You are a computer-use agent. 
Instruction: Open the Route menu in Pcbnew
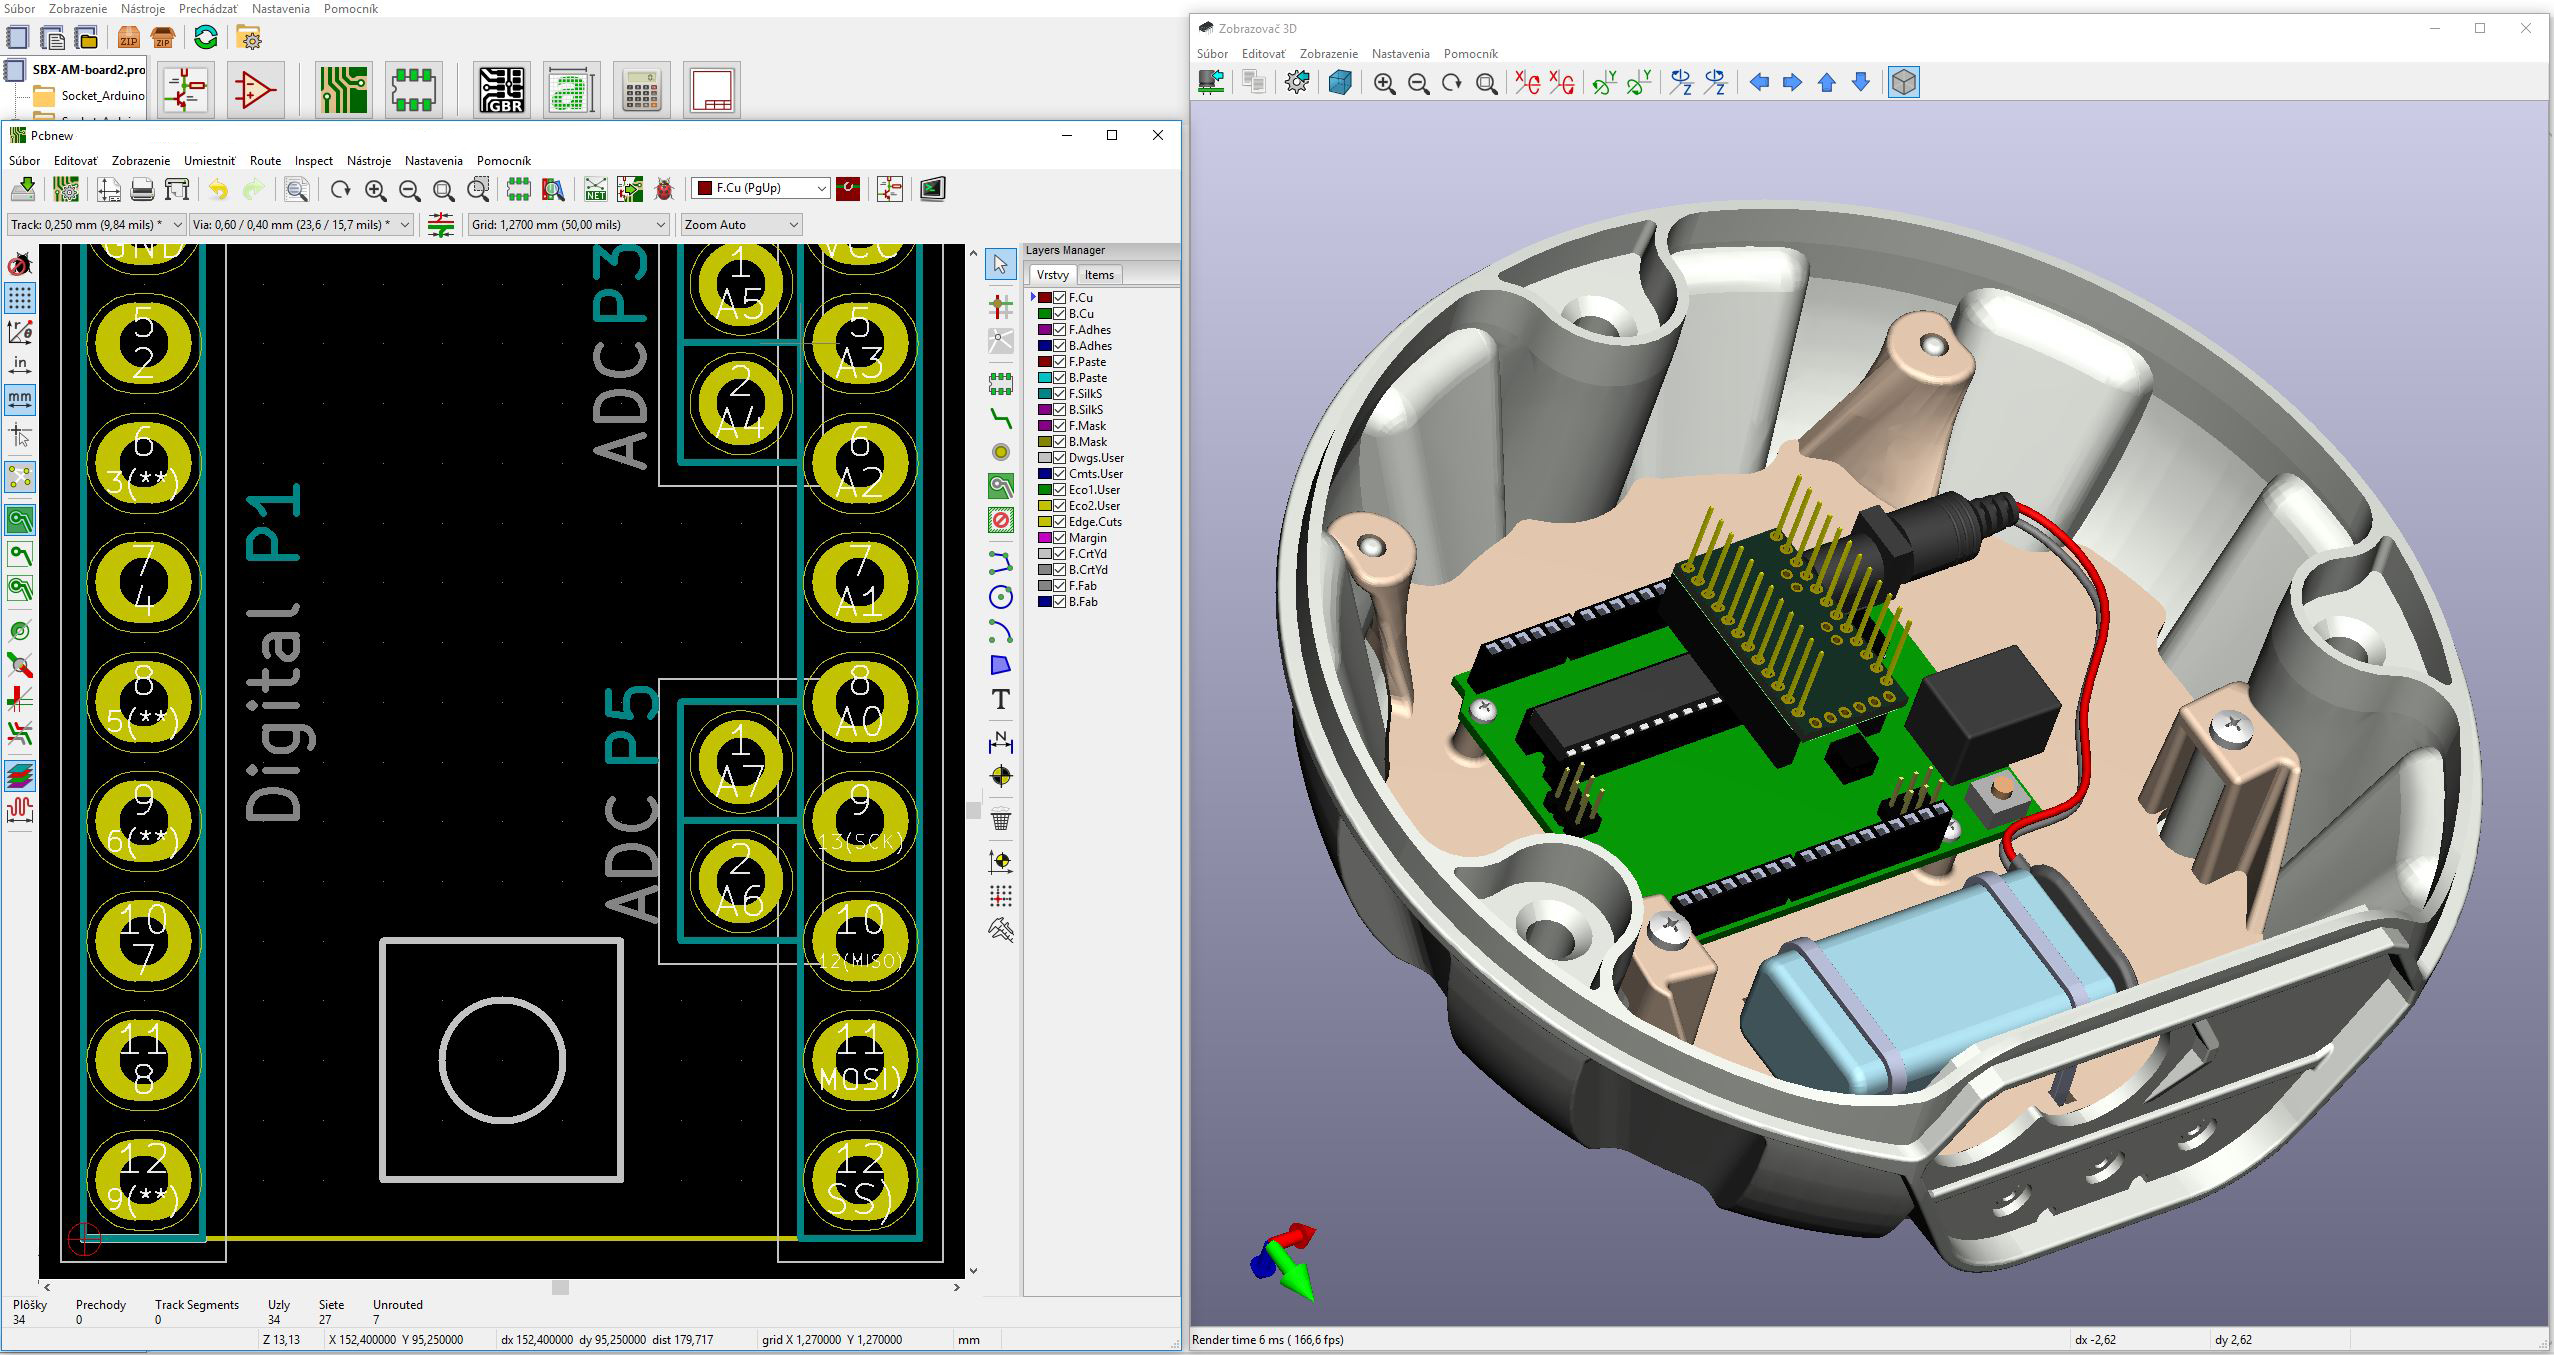(265, 160)
